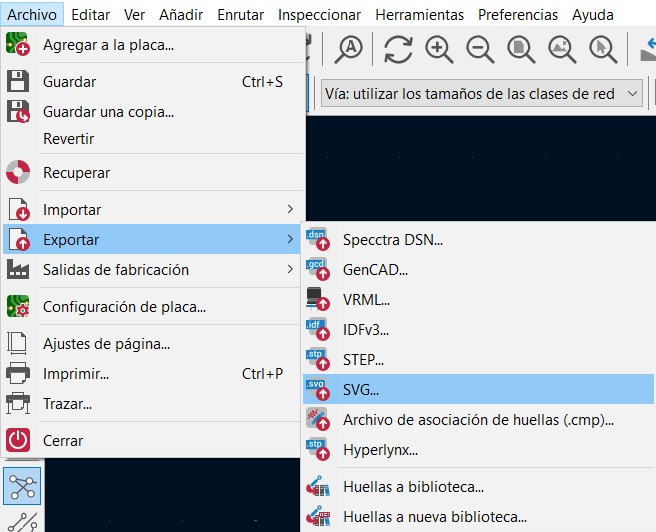Viewport: 656px width, 532px height.
Task: Click the footprint association .cmp icon
Action: click(318, 419)
